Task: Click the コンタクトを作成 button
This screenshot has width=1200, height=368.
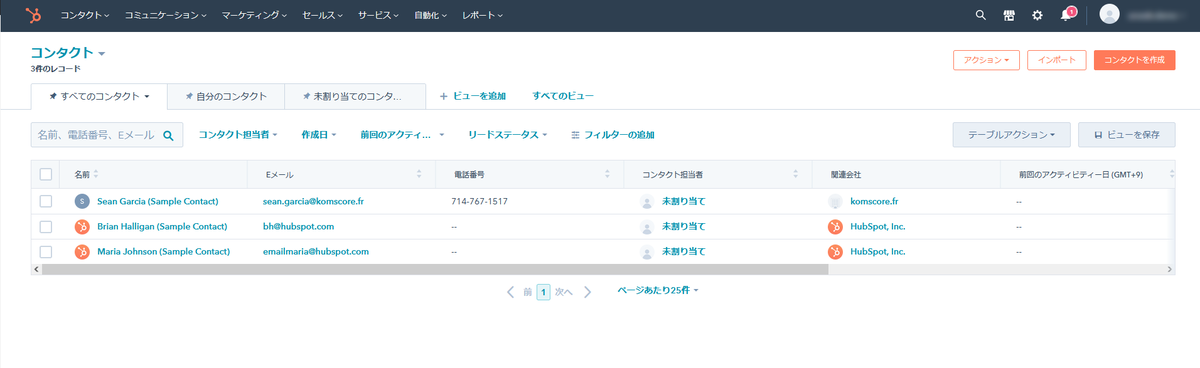Action: point(1134,60)
